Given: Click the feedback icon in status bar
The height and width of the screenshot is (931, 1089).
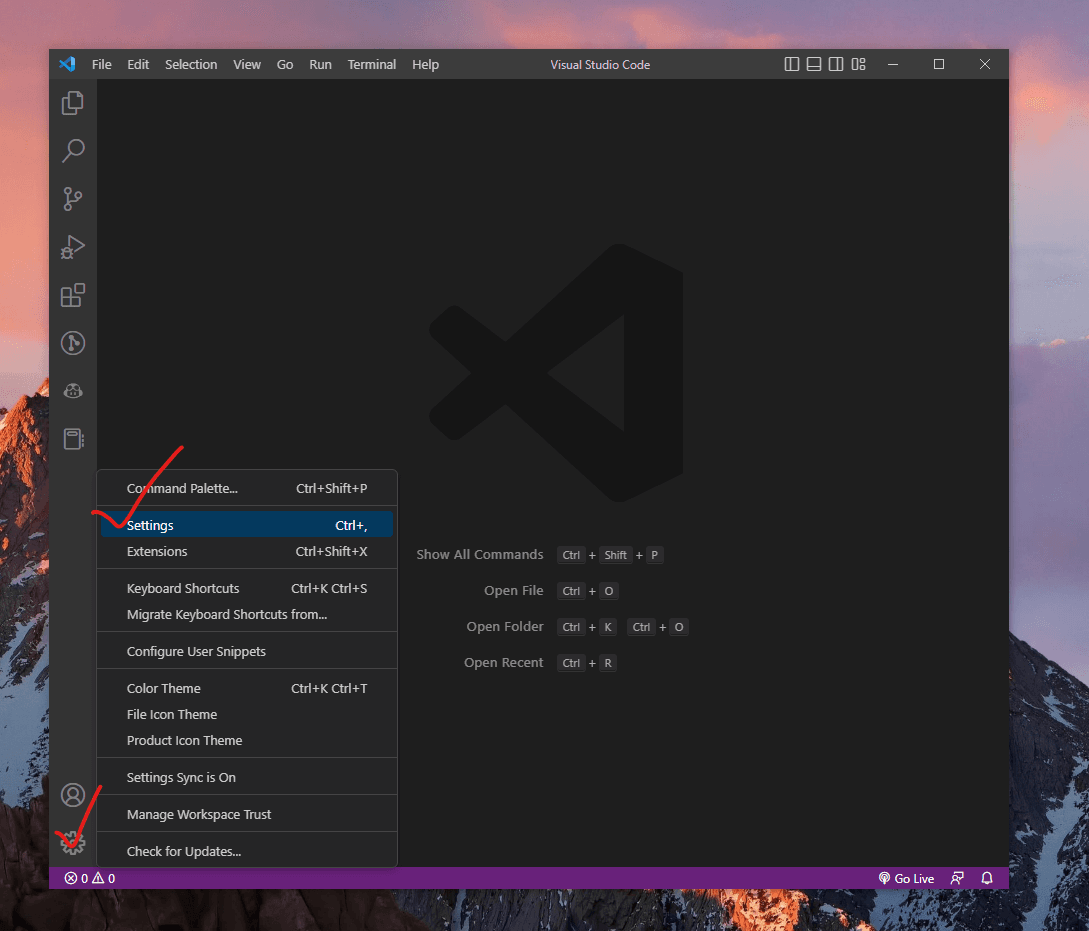Looking at the screenshot, I should pos(958,878).
